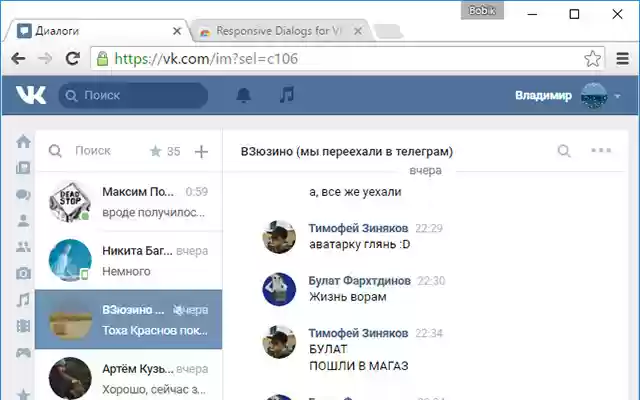Start new conversation with plus icon
Viewport: 640px width, 400px height.
[x=201, y=151]
